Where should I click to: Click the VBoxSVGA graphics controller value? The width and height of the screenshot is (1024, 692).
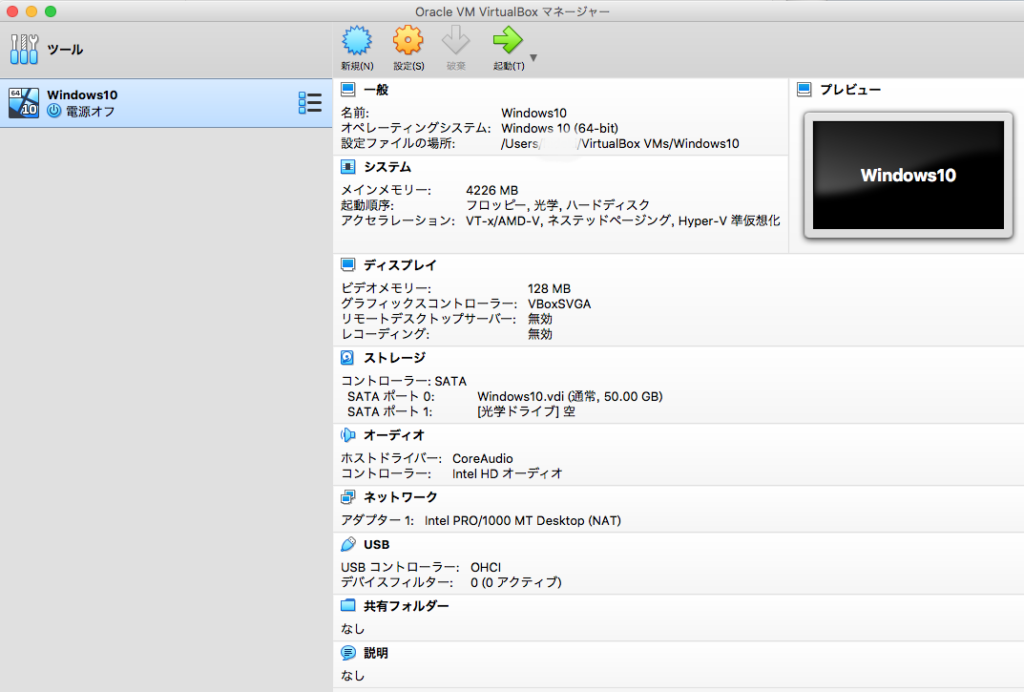(x=559, y=304)
